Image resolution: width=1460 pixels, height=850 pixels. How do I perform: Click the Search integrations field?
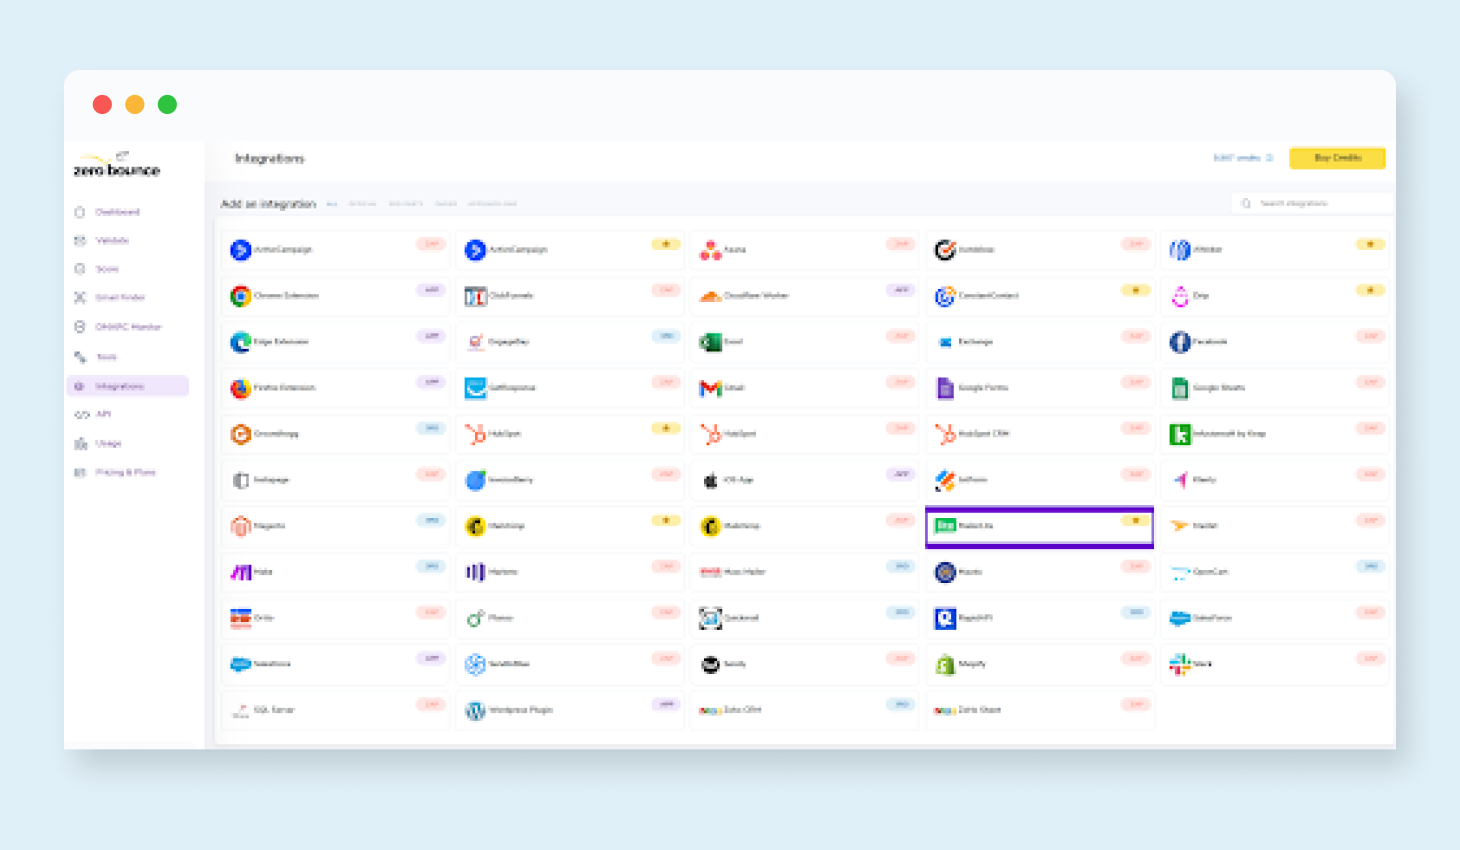coord(1311,203)
